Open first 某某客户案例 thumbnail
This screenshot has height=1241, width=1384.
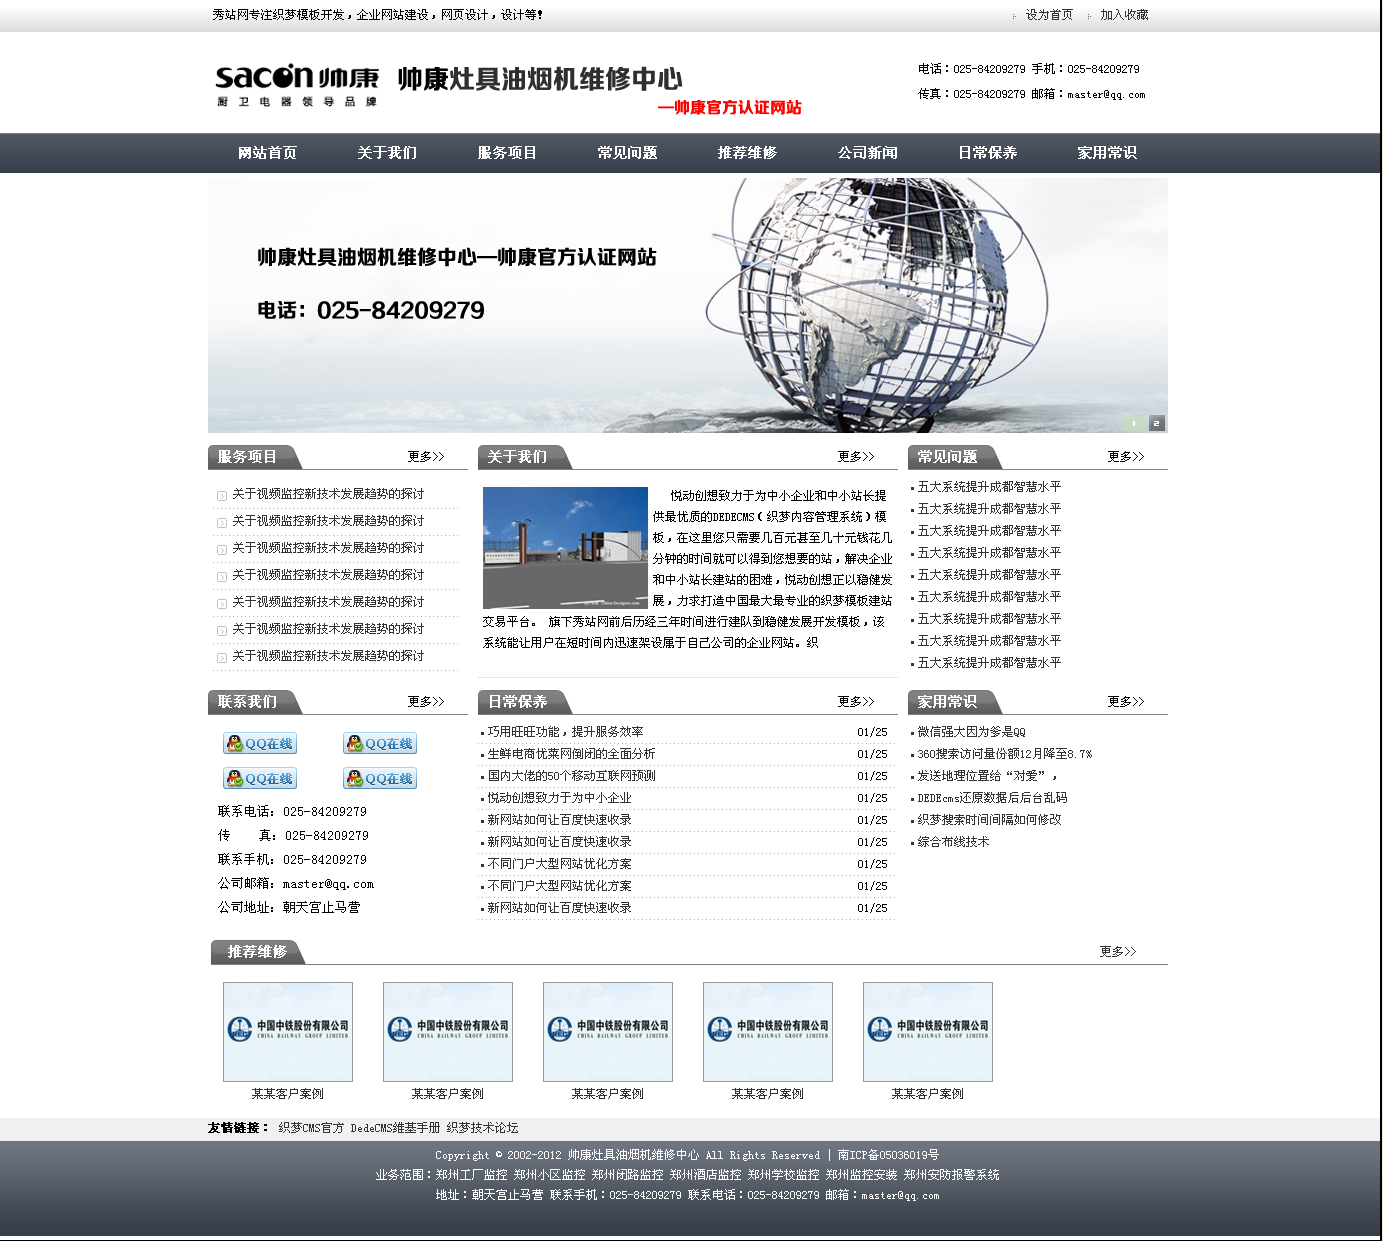coord(288,1032)
